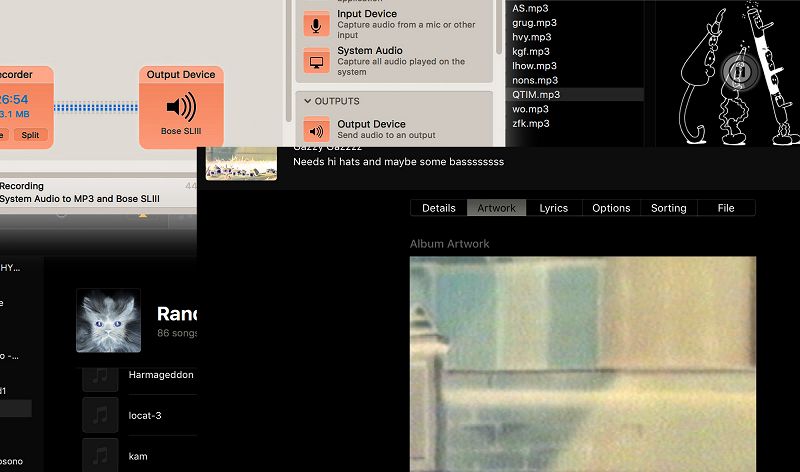Image resolution: width=800 pixels, height=472 pixels.
Task: Click the song thumbnail in the info header
Action: pyautogui.click(x=241, y=162)
